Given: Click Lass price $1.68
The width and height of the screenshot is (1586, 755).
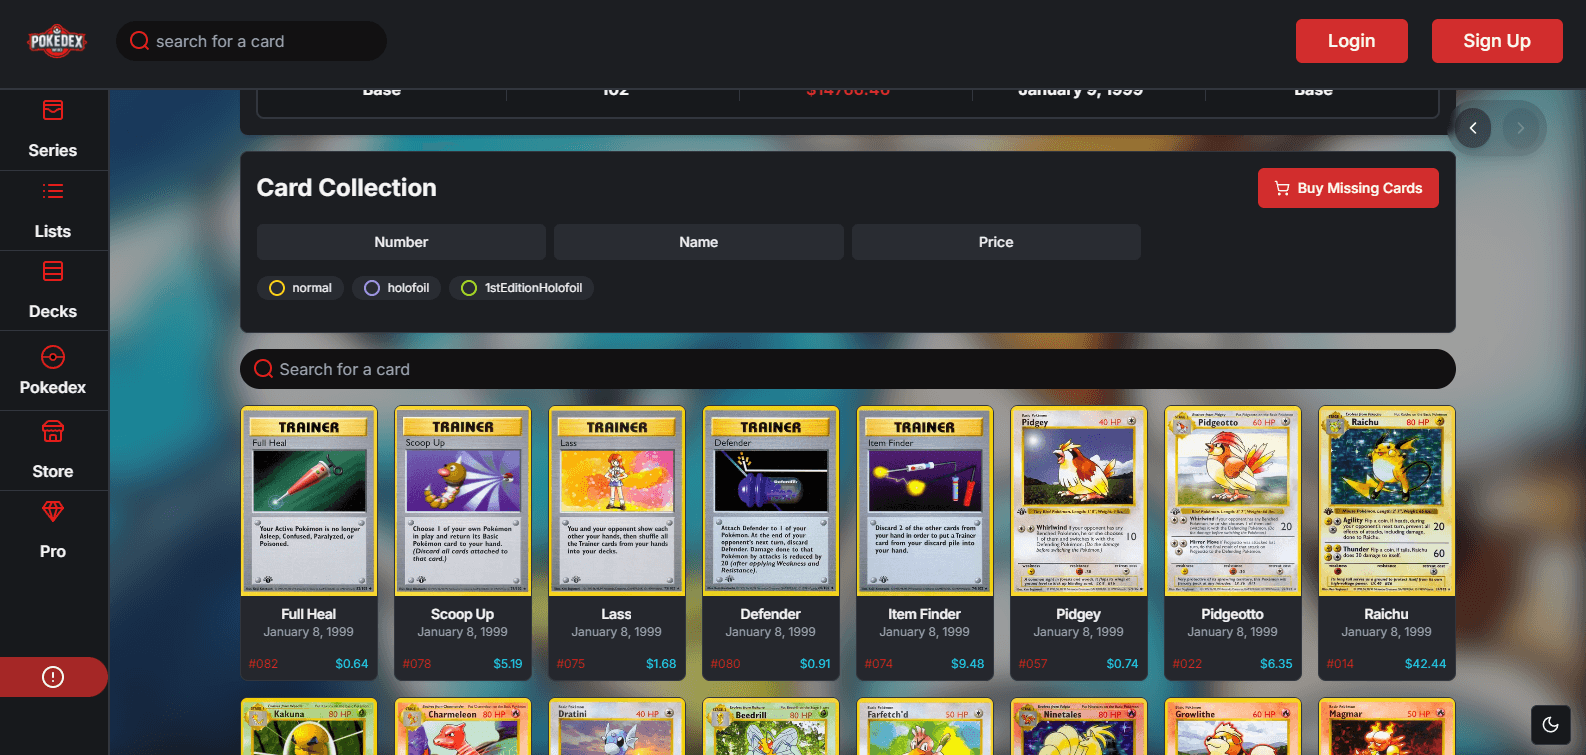Looking at the screenshot, I should pyautogui.click(x=661, y=664).
